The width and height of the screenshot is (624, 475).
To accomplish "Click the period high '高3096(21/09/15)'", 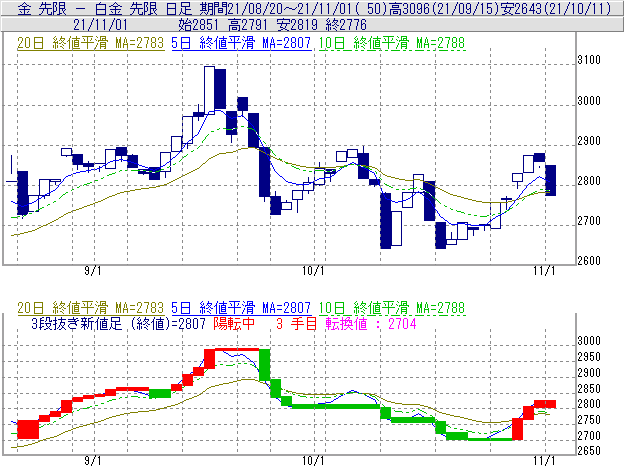I will point(444,8).
